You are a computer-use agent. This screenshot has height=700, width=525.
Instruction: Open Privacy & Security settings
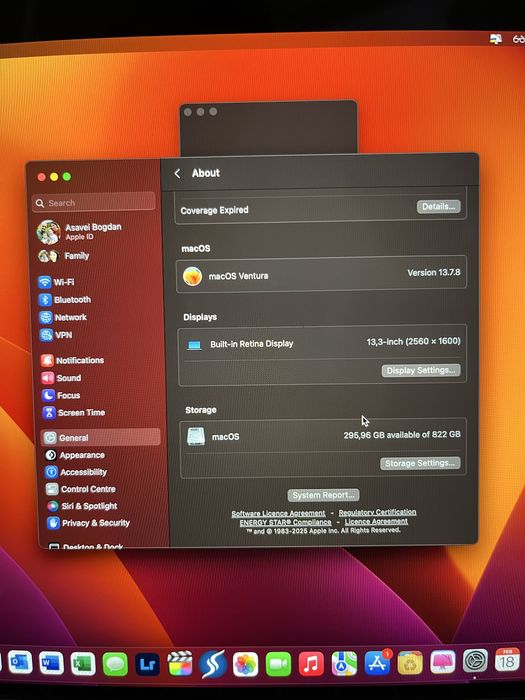(88, 523)
